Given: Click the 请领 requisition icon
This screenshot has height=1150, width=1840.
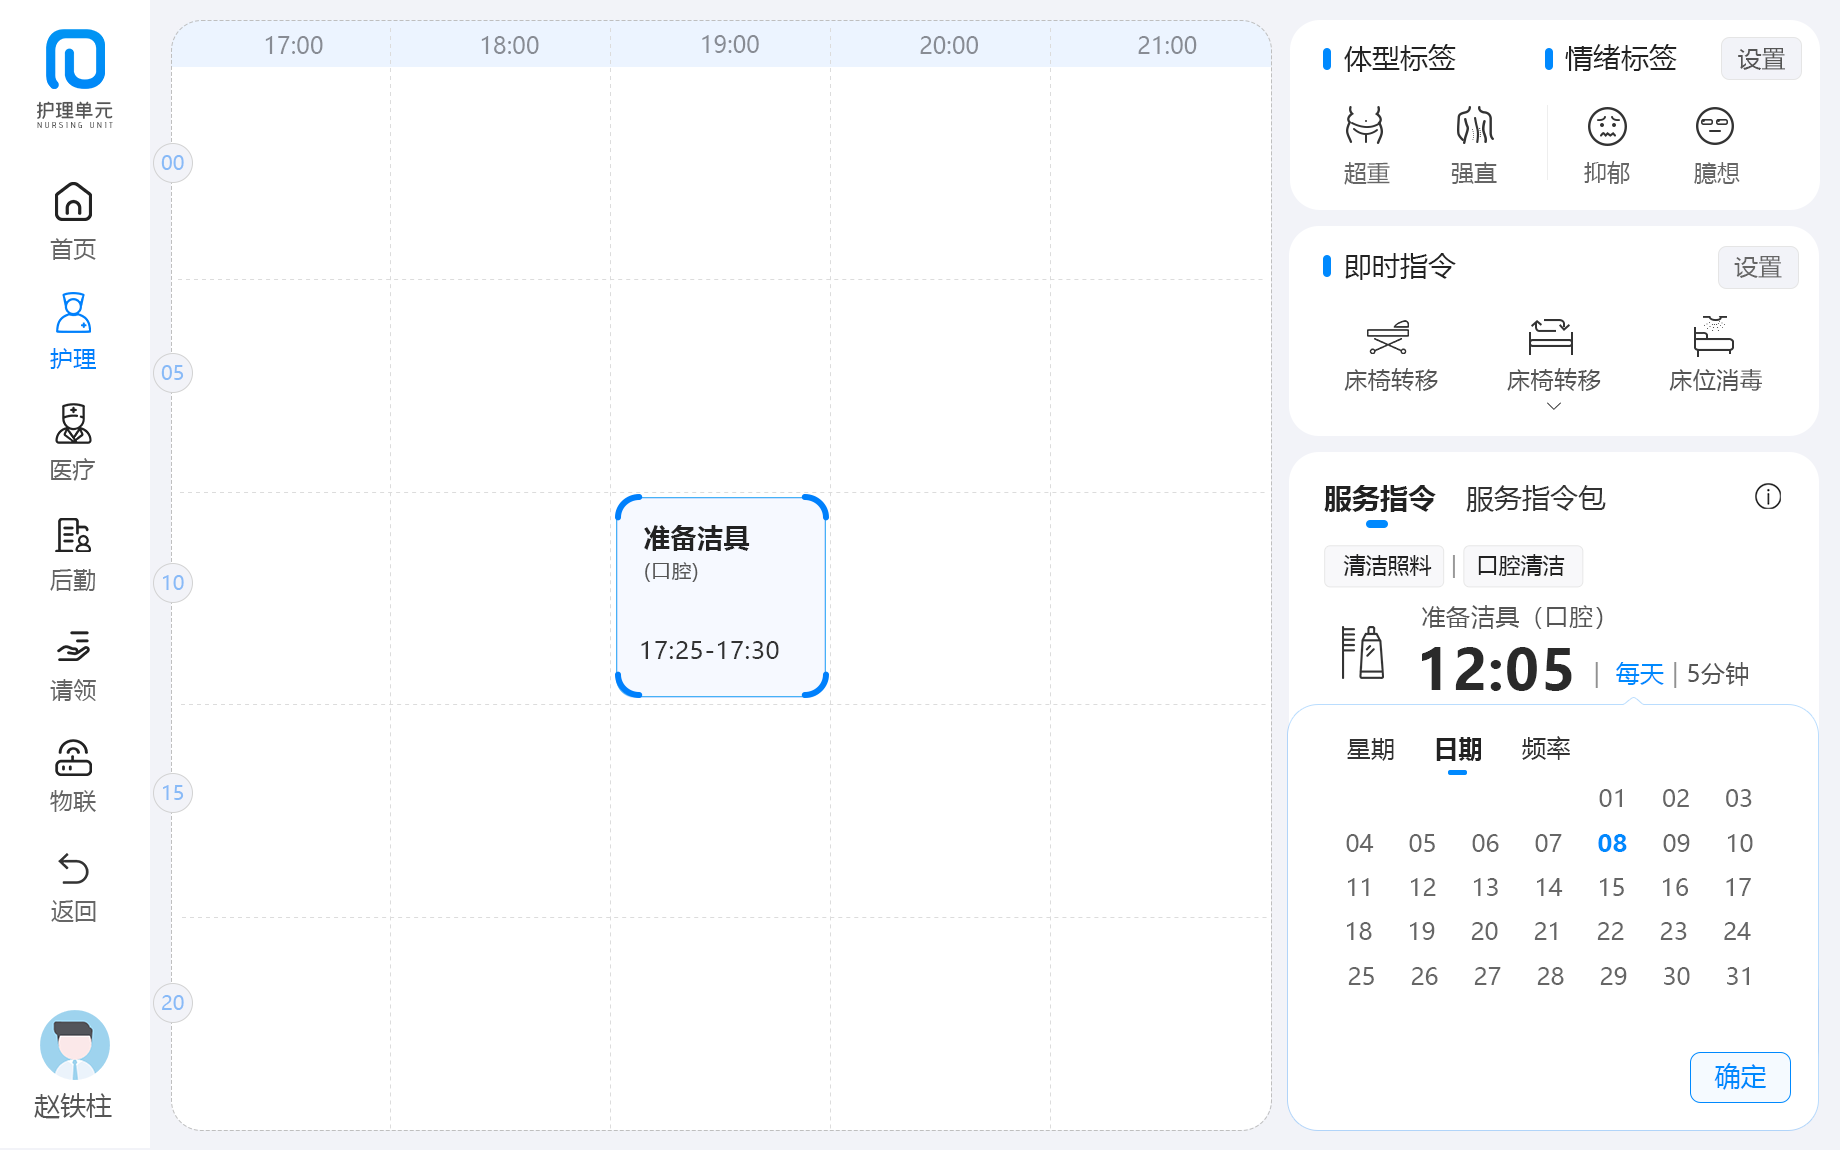Looking at the screenshot, I should point(73,647).
